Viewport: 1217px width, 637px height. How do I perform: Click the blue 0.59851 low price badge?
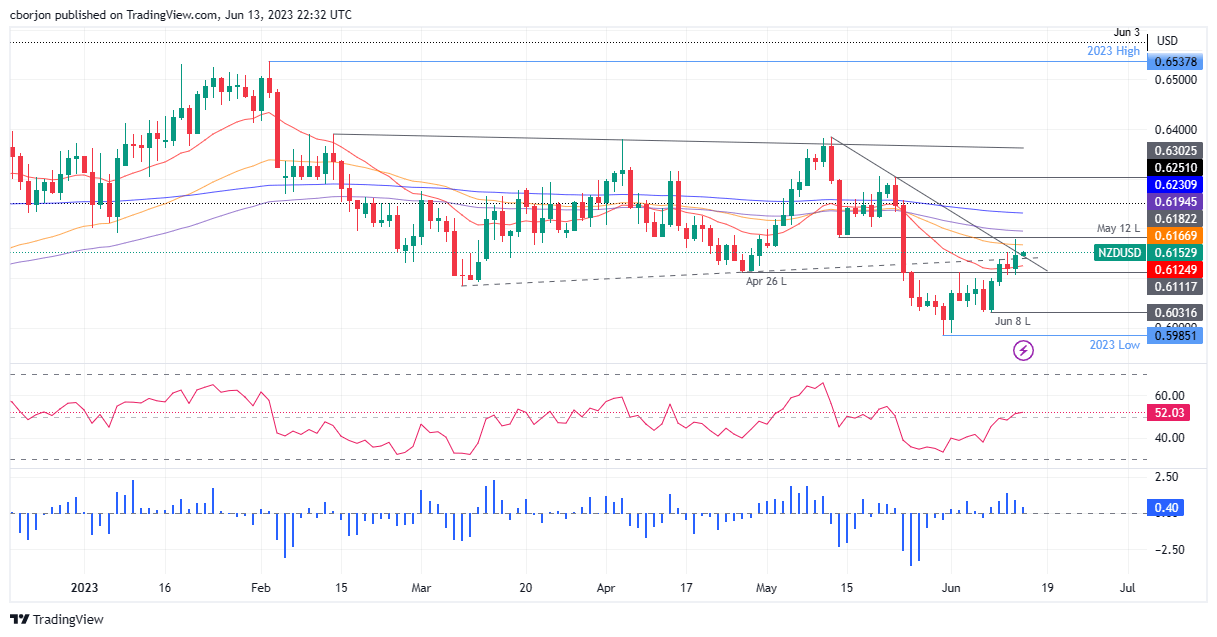pyautogui.click(x=1176, y=337)
